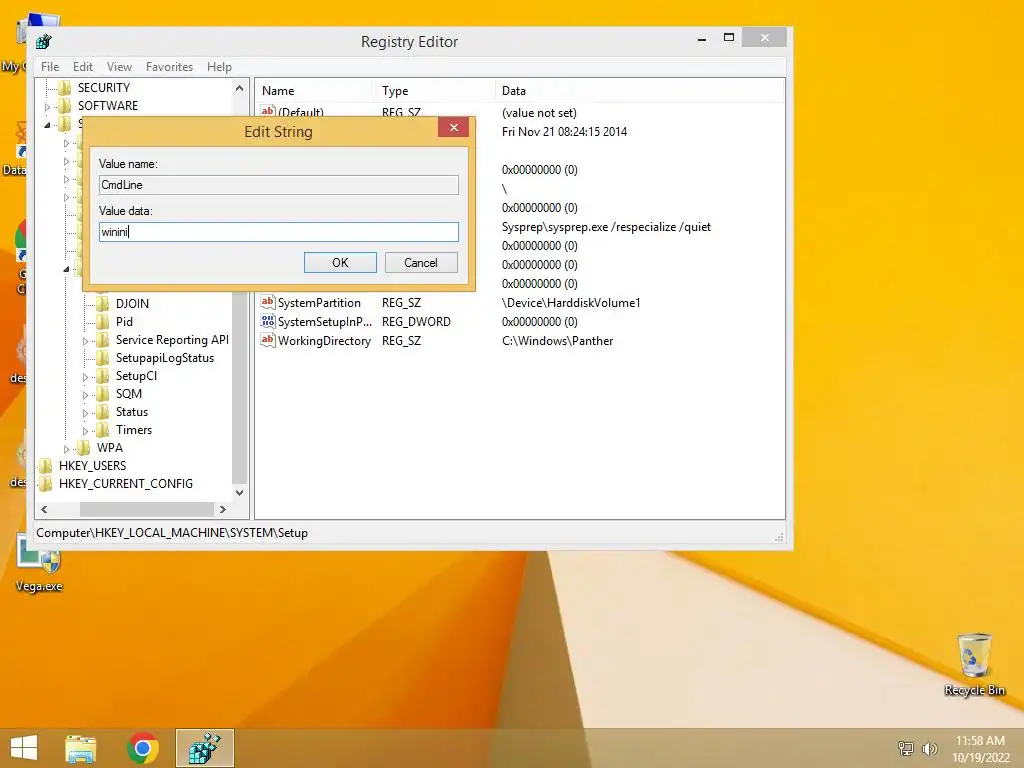The width and height of the screenshot is (1024, 768).
Task: Click the Timers folder icon
Action: 103,430
